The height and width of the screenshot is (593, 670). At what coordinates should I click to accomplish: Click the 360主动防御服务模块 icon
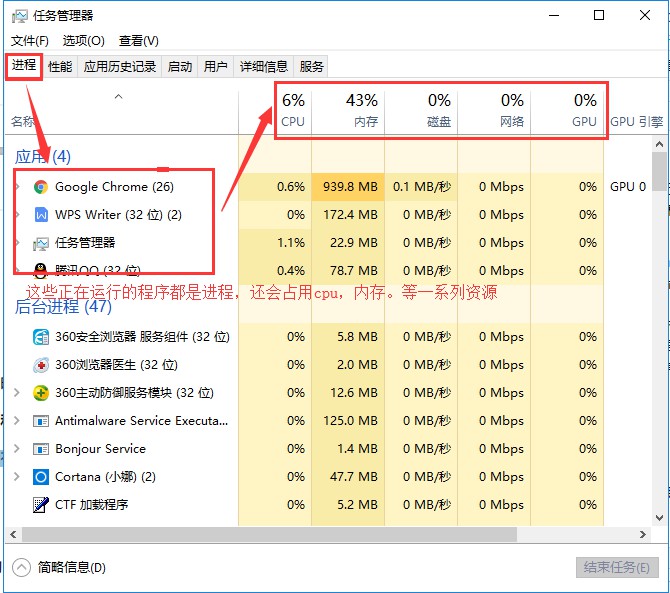tap(41, 393)
